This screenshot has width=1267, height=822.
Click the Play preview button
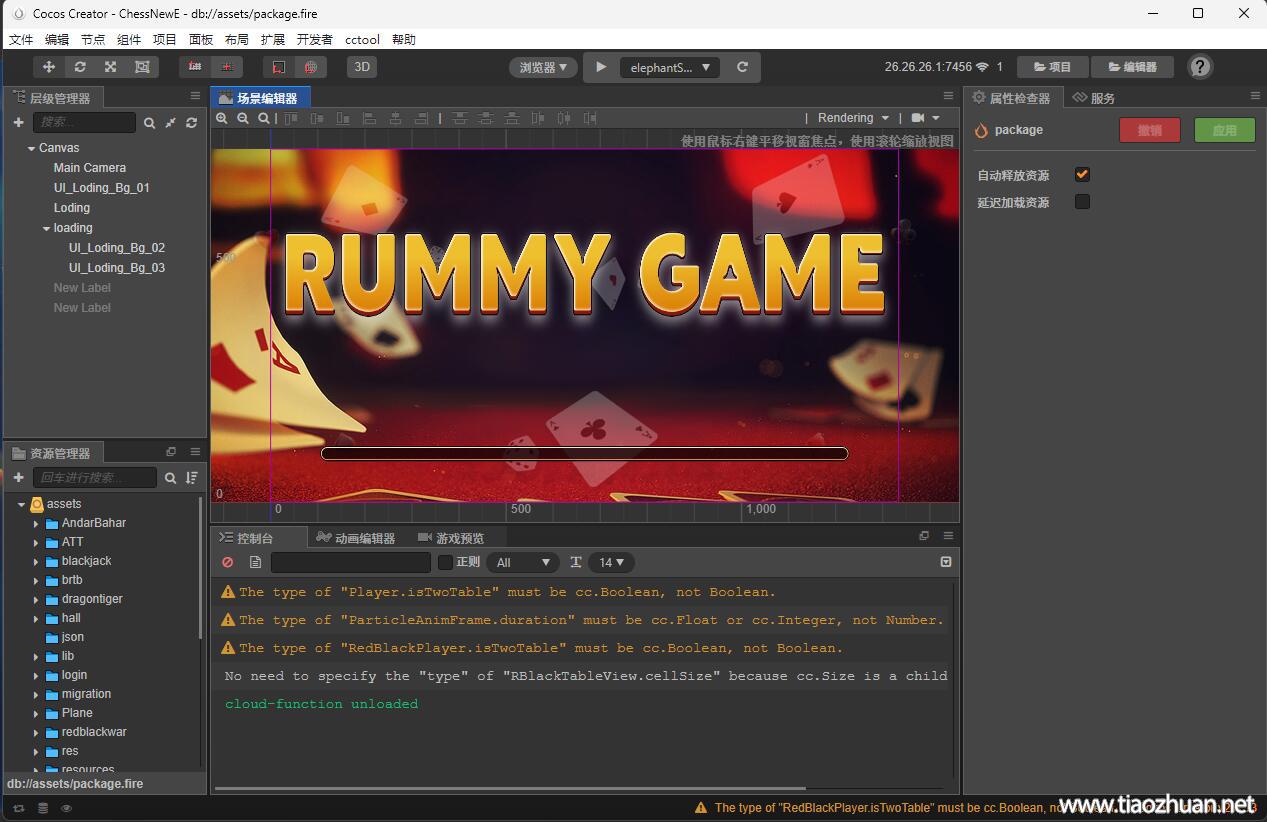coord(601,67)
